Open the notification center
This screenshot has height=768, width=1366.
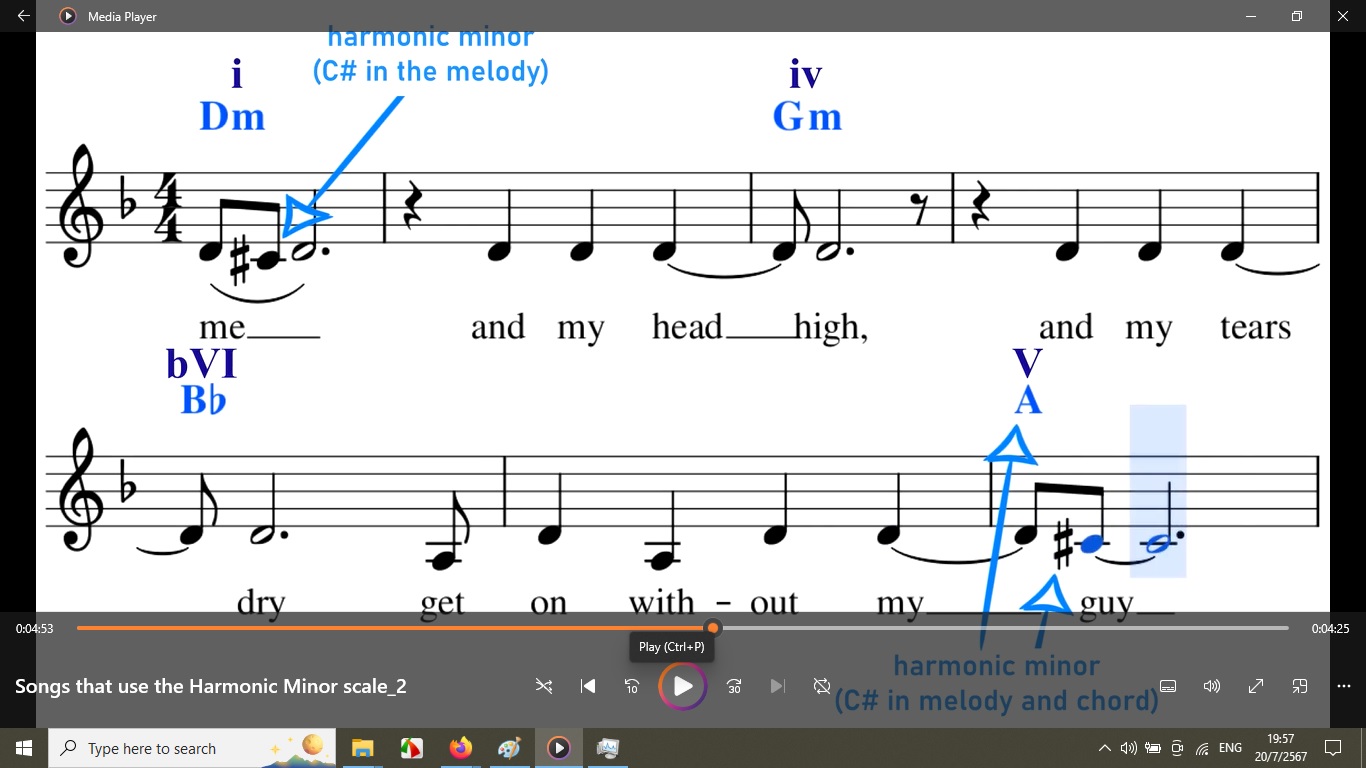click(x=1333, y=748)
